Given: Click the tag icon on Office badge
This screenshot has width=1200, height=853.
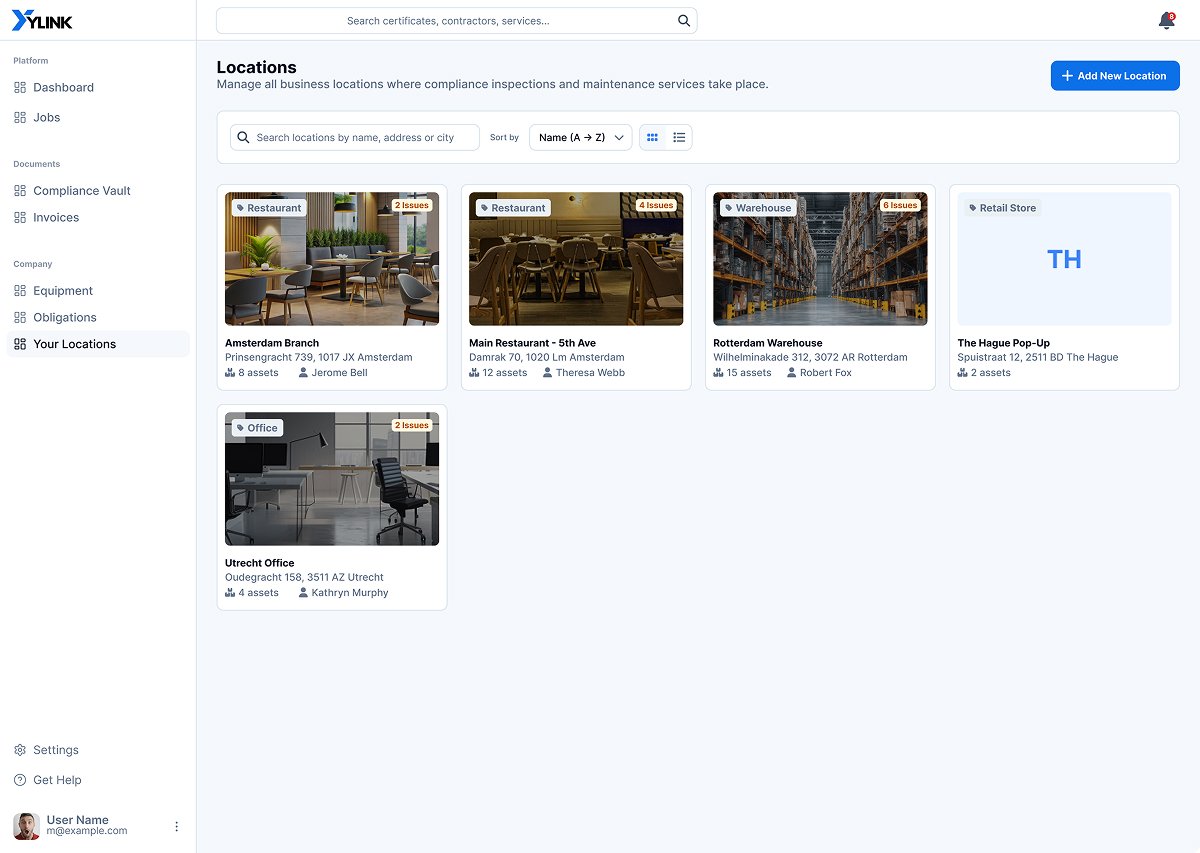Looking at the screenshot, I should click(240, 428).
